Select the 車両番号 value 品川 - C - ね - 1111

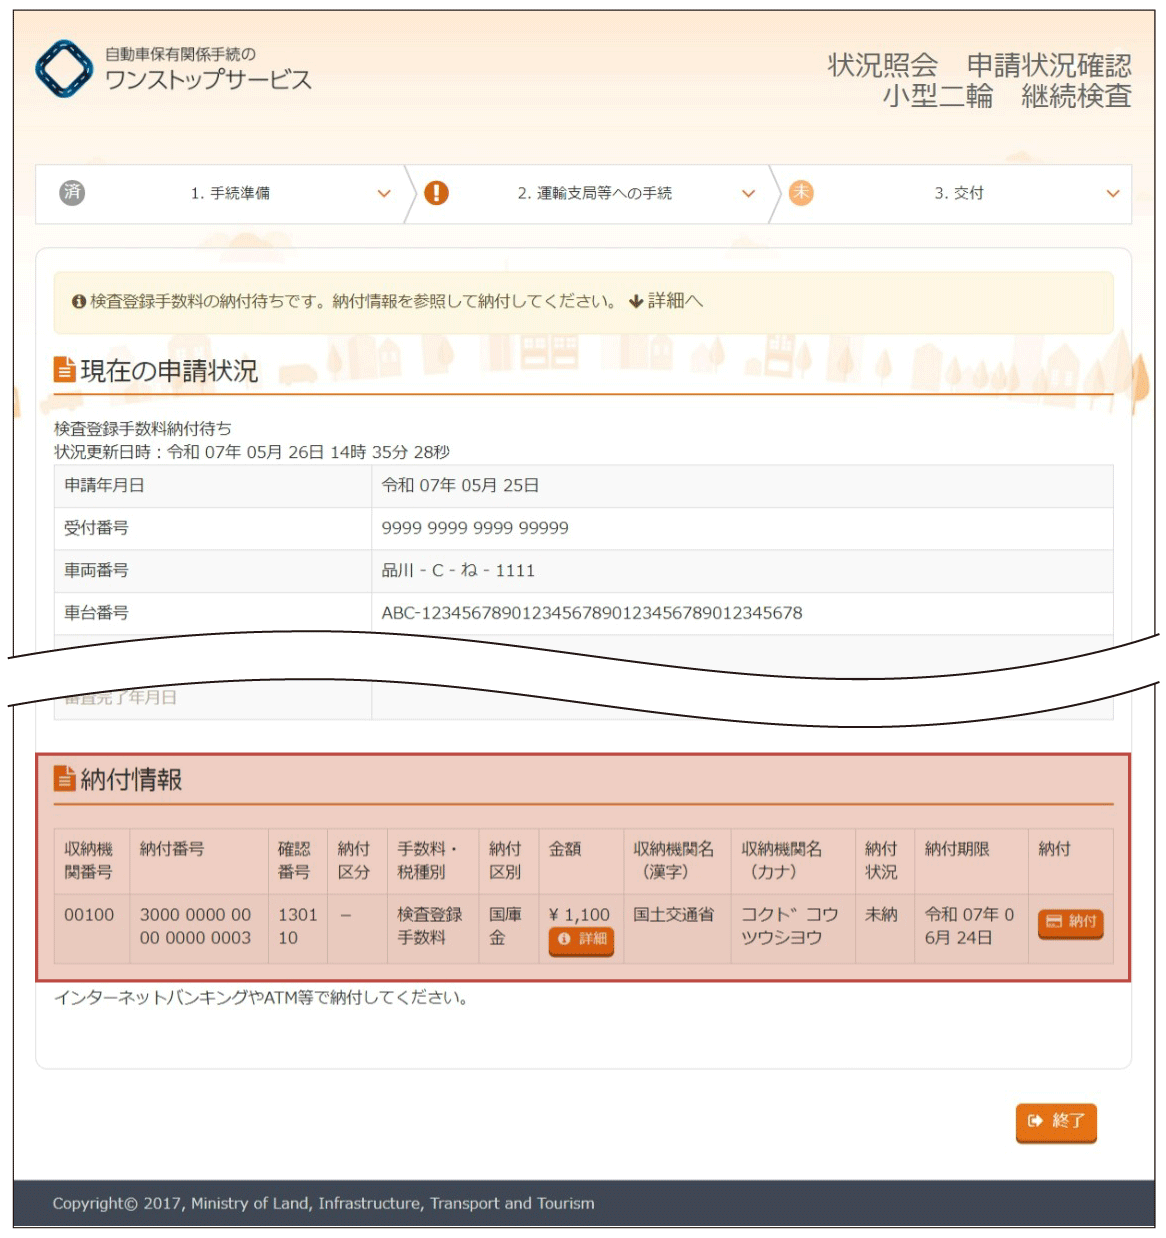click(x=458, y=570)
